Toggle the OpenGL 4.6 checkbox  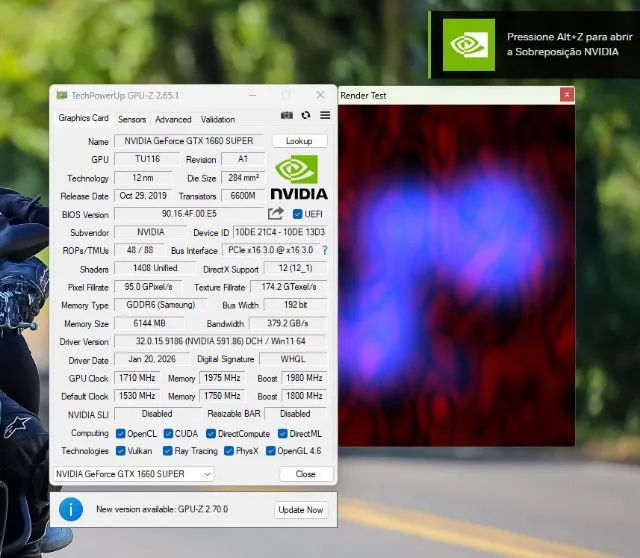tap(270, 451)
